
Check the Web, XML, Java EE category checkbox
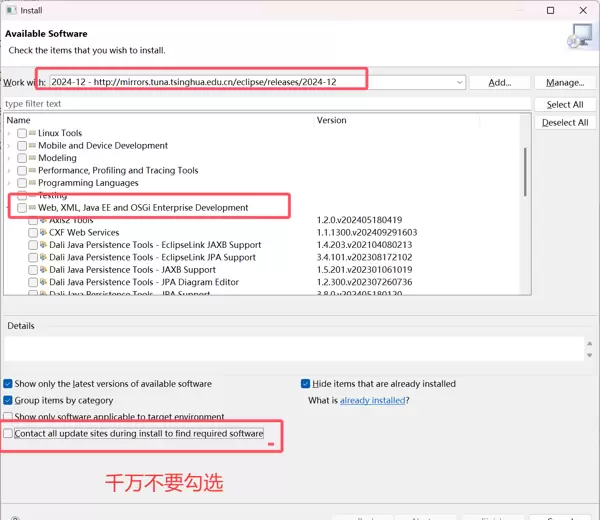[x=22, y=208]
